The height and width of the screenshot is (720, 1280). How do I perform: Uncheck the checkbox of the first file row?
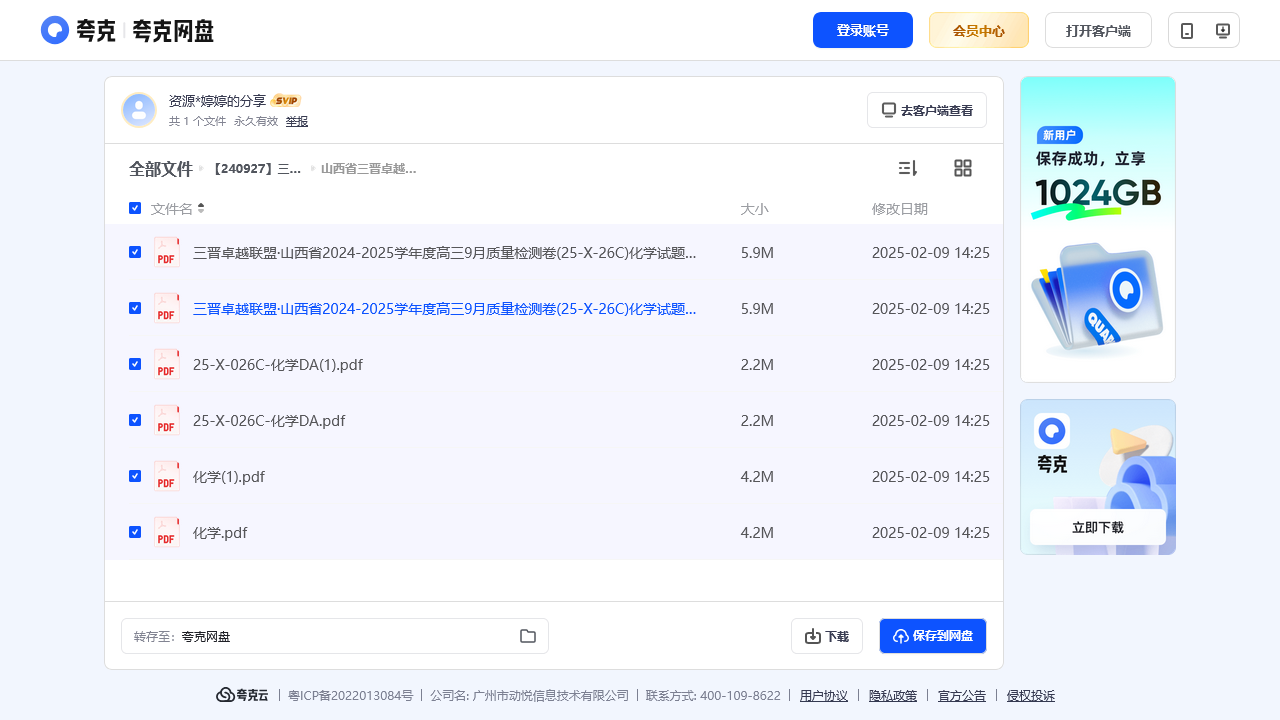135,252
